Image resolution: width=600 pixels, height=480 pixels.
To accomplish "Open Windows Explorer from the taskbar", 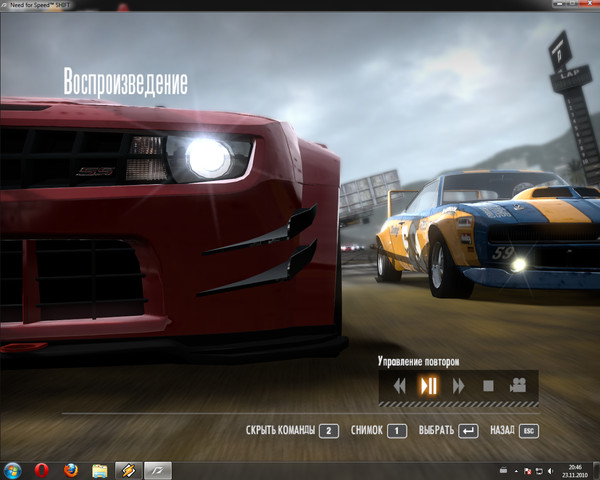I will tap(100, 471).
